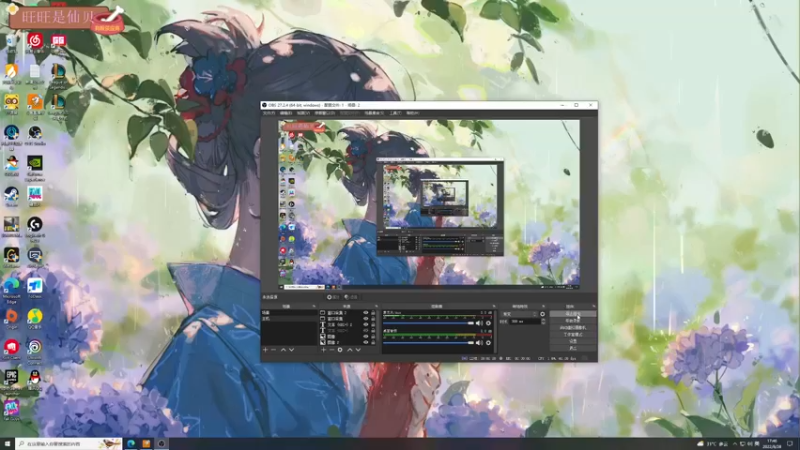Remove selected scene with the minus icon
Screen dimensions: 800x450
273,349
